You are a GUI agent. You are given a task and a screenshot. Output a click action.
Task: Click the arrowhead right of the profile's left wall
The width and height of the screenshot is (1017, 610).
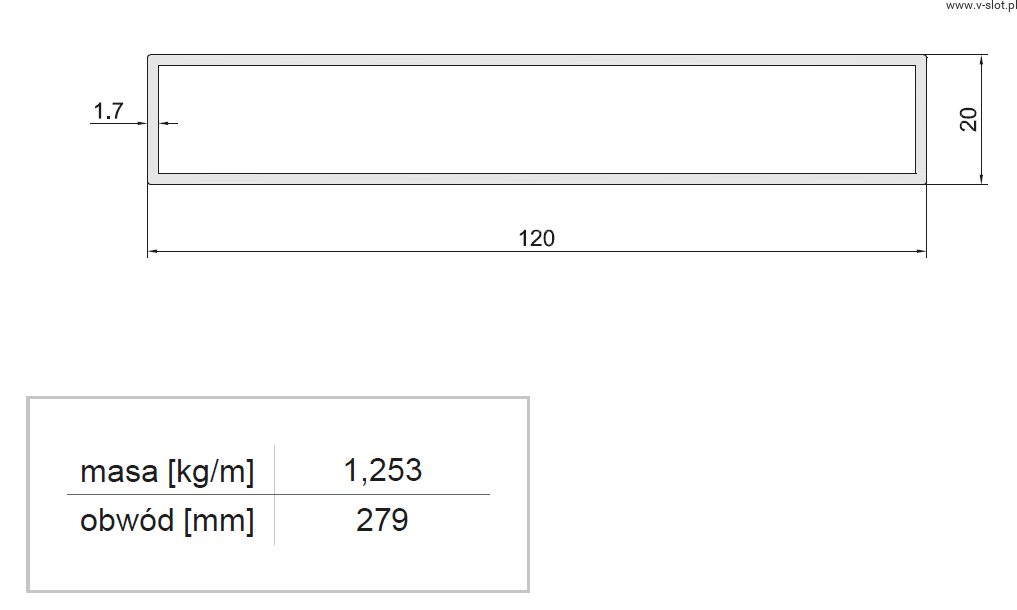pyautogui.click(x=165, y=123)
